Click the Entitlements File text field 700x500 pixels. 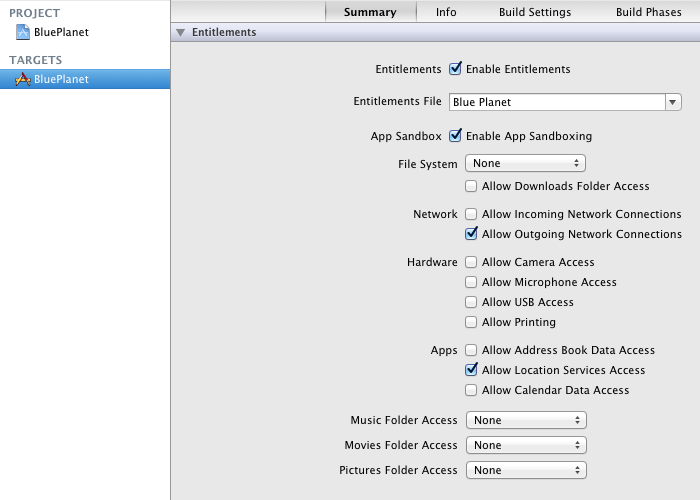[x=556, y=102]
